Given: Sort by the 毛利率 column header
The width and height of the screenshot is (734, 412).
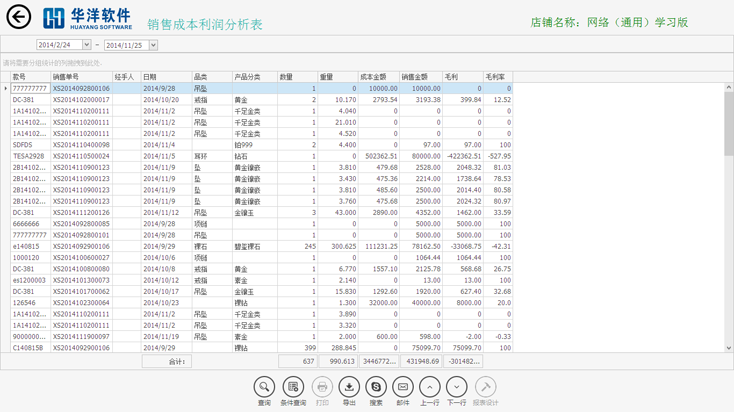Looking at the screenshot, I should pos(498,77).
